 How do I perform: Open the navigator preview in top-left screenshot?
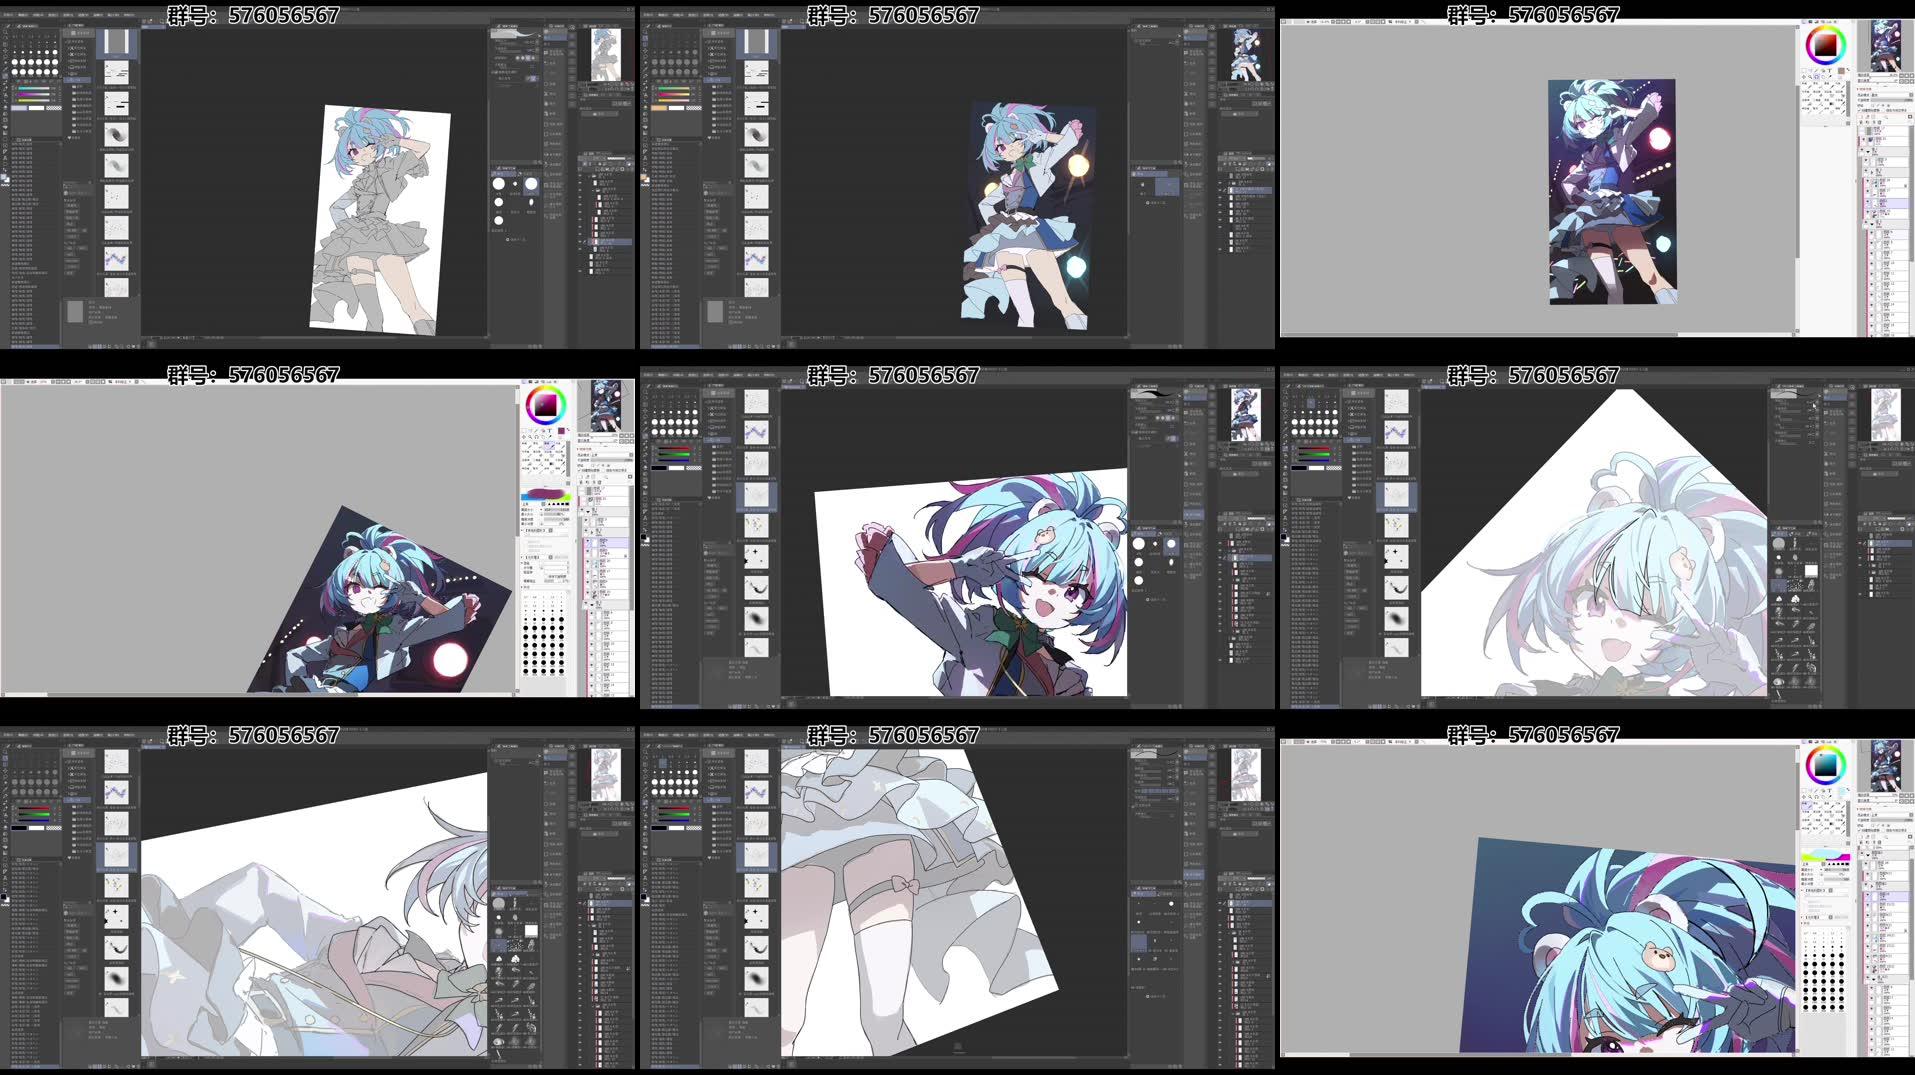tap(605, 54)
